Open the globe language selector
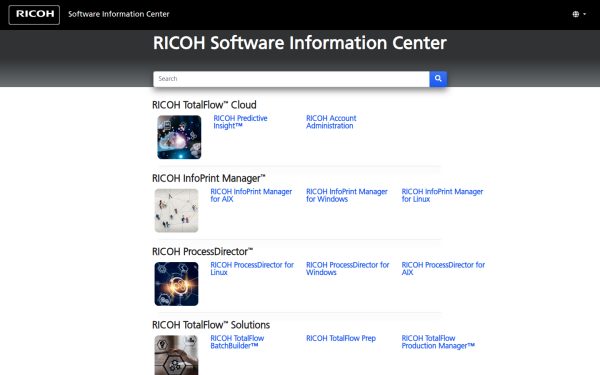600x375 pixels. click(579, 14)
